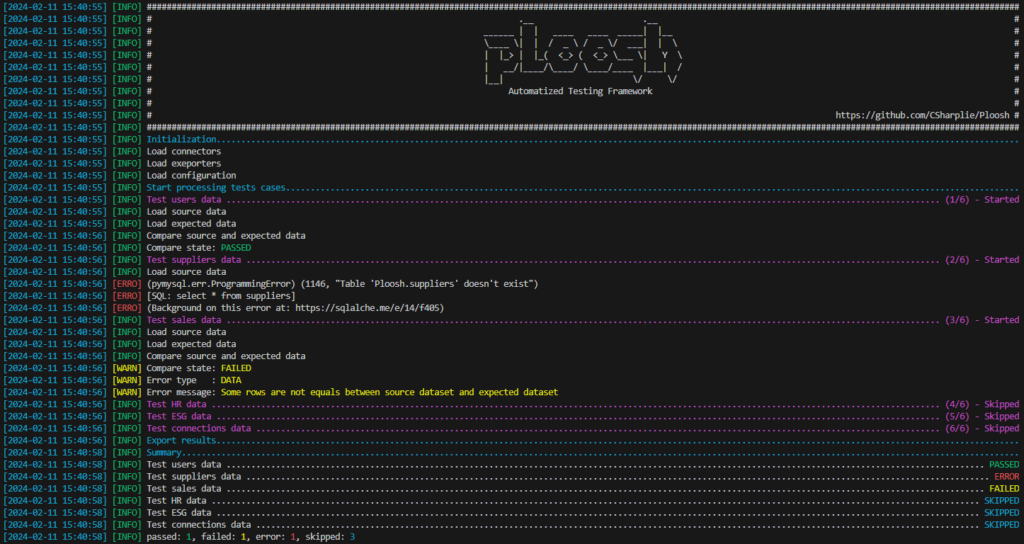
Task: Click the SQL select from suppliers line
Action: tap(220, 296)
